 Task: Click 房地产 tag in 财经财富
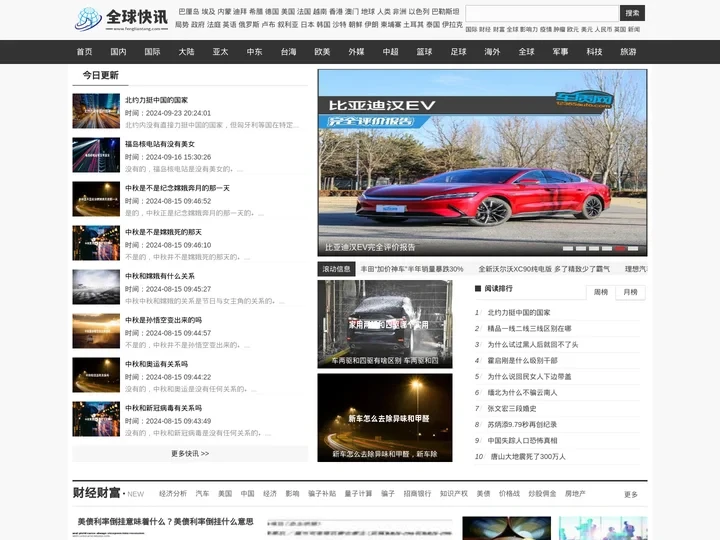[x=575, y=494]
